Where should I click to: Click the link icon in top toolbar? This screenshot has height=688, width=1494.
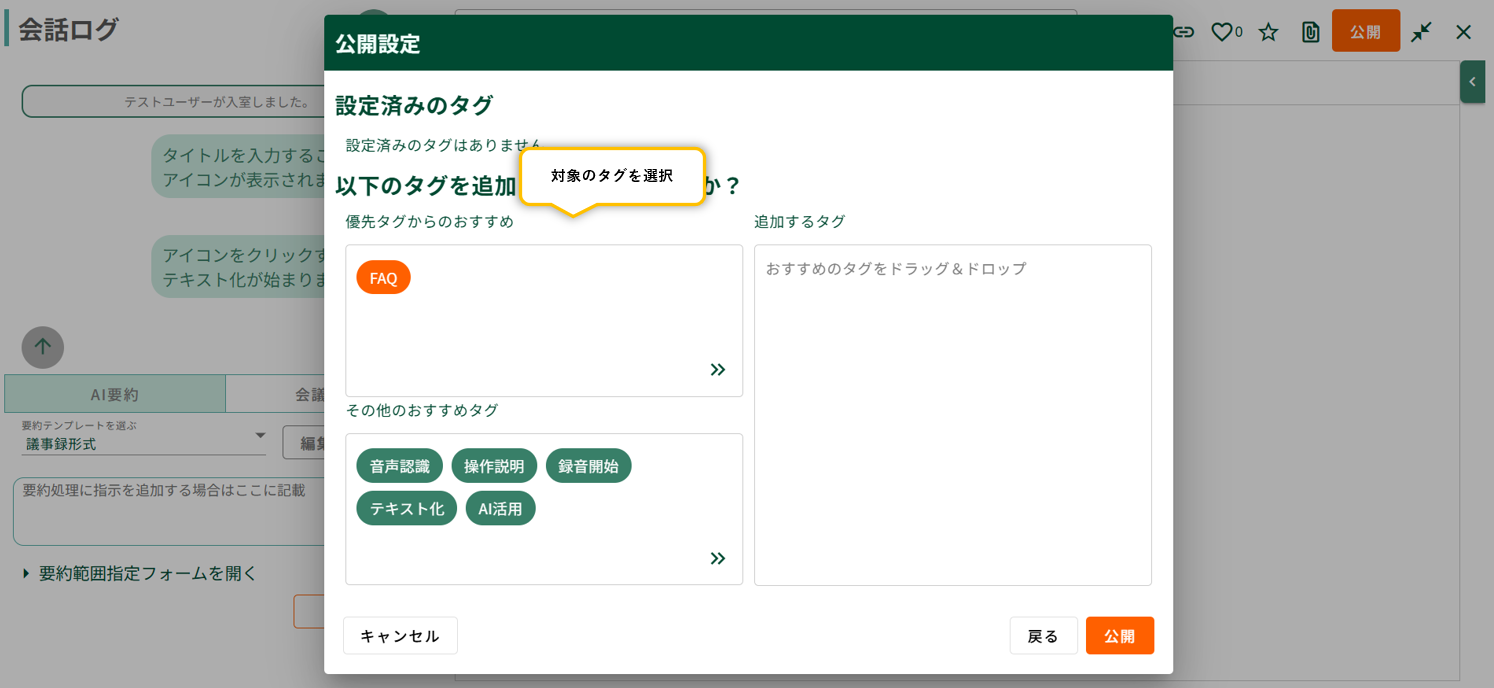coord(1183,32)
